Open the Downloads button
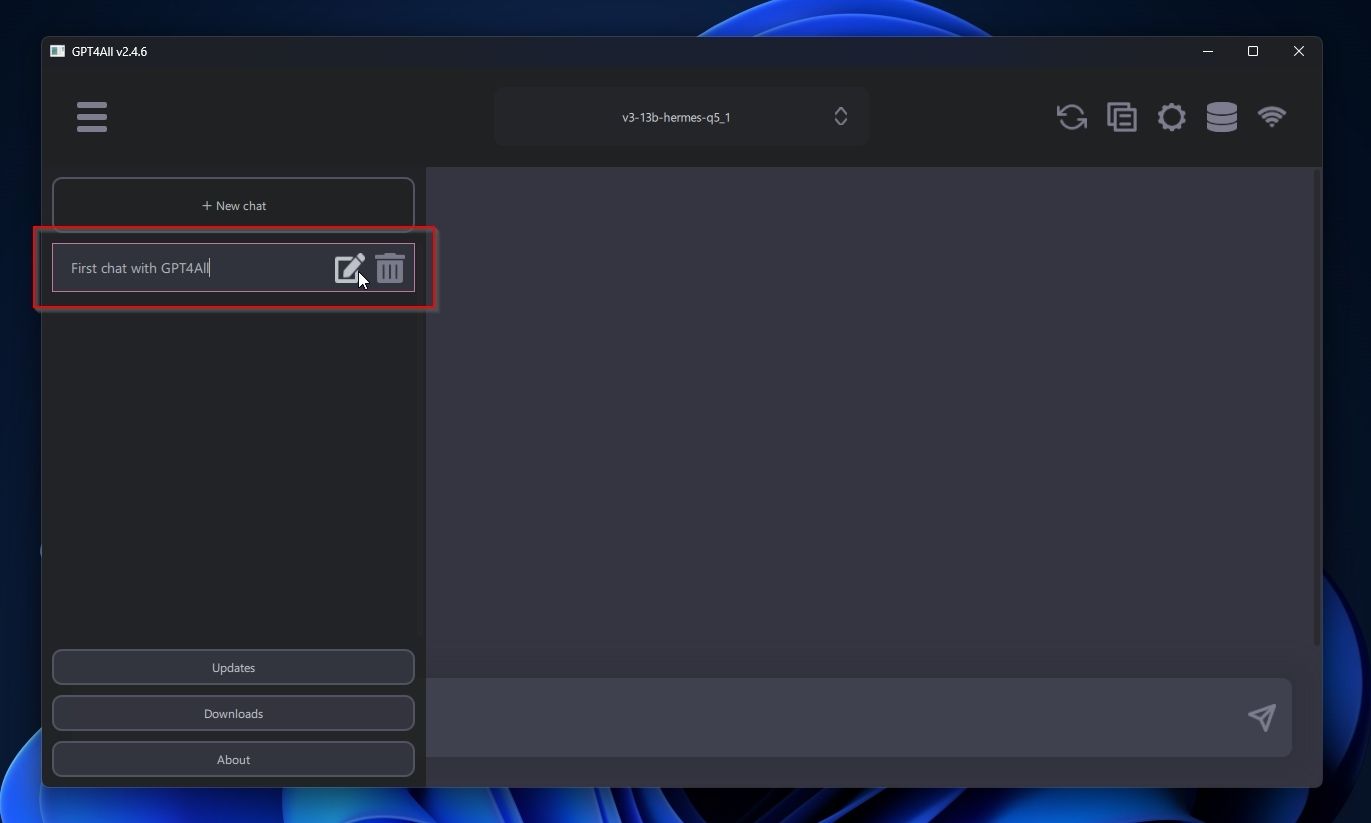 (x=233, y=714)
